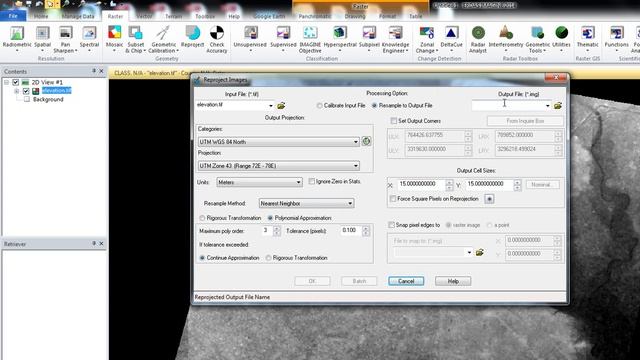
Task: Switch to the Home ribbon tab
Action: pos(41,16)
